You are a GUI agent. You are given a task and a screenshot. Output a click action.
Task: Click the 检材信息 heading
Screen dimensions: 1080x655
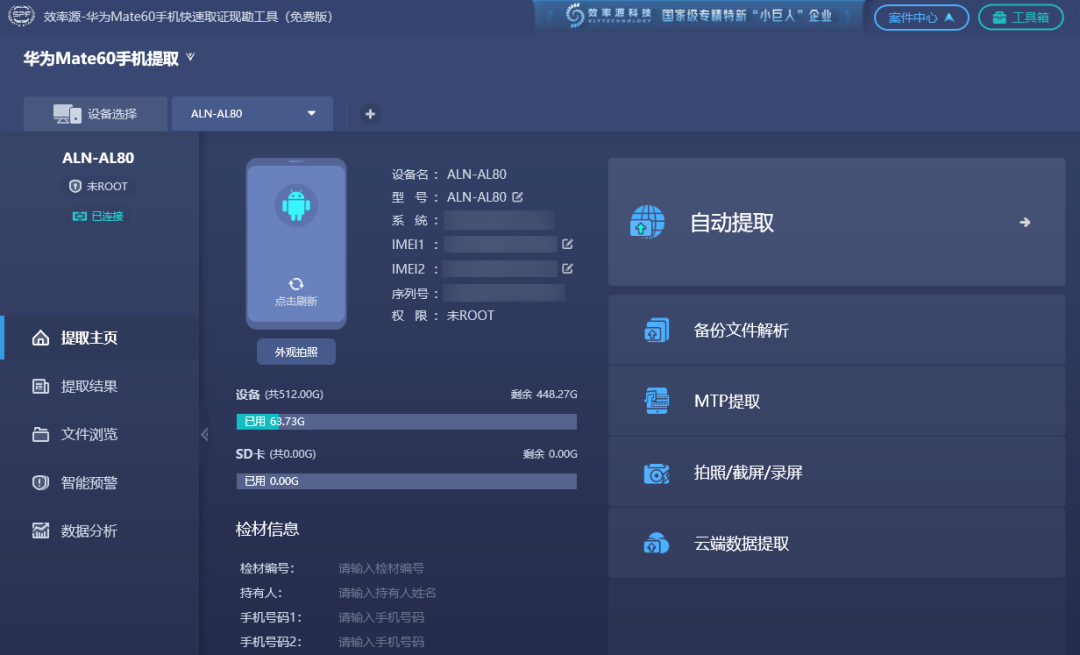267,529
